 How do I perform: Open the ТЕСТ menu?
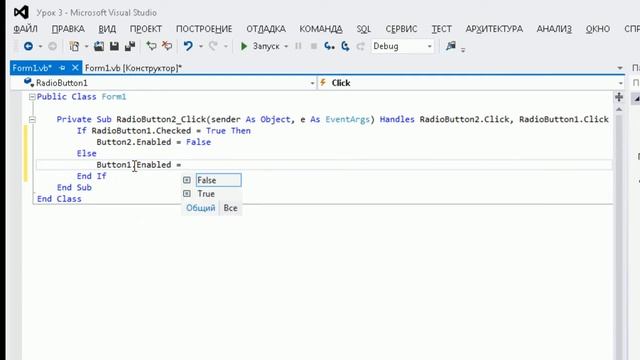pyautogui.click(x=442, y=29)
